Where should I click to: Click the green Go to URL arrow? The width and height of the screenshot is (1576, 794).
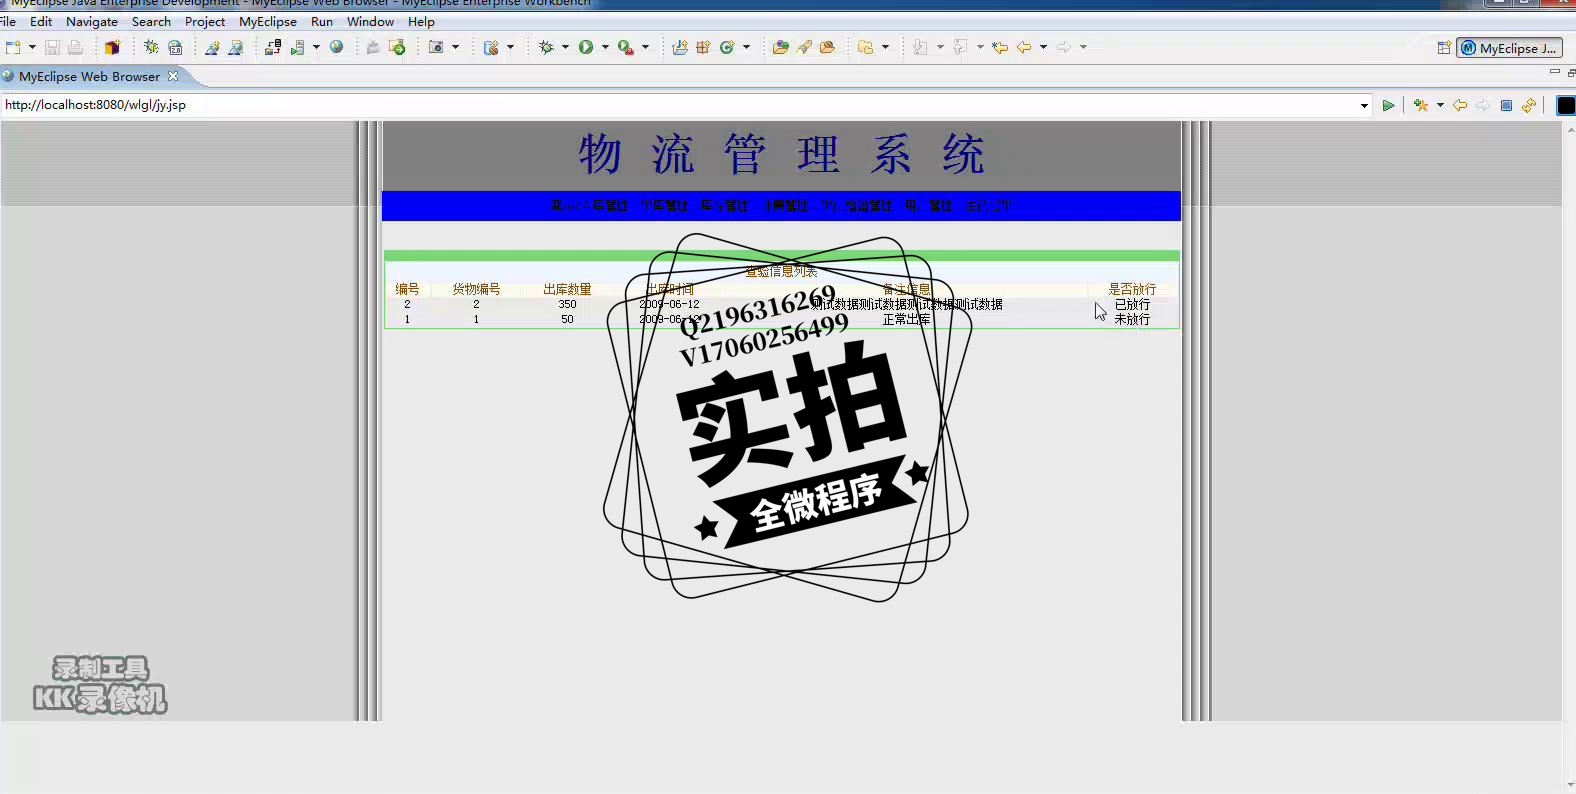click(x=1388, y=105)
